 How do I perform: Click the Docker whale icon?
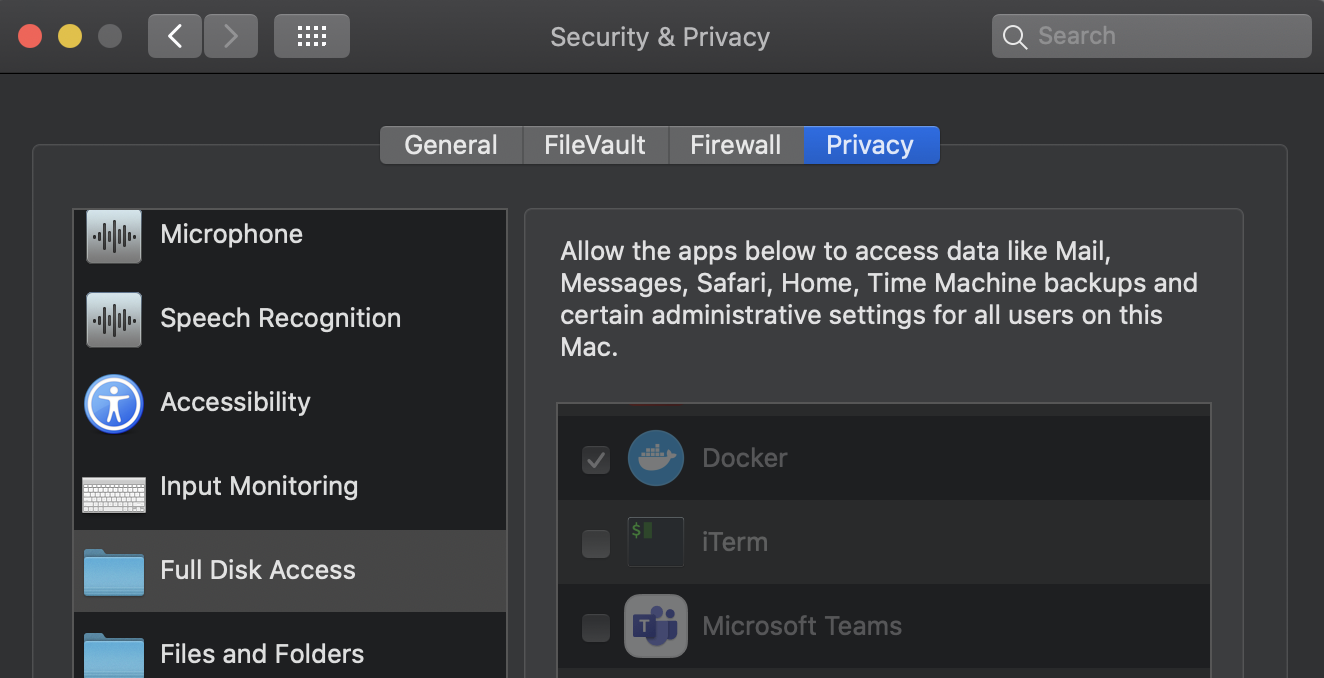655,458
